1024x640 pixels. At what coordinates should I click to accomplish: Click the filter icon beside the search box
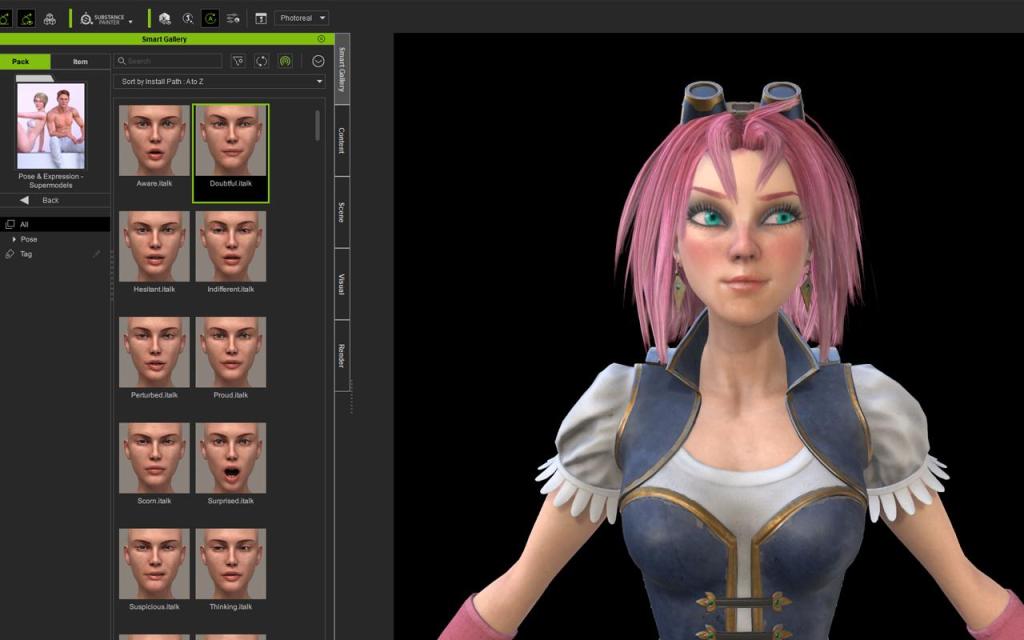pyautogui.click(x=238, y=61)
